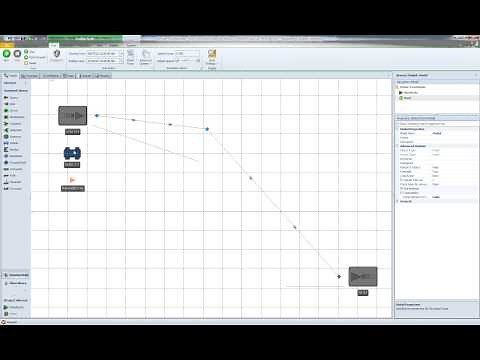Reset the simulation run
480x360 pixels.
30,63
